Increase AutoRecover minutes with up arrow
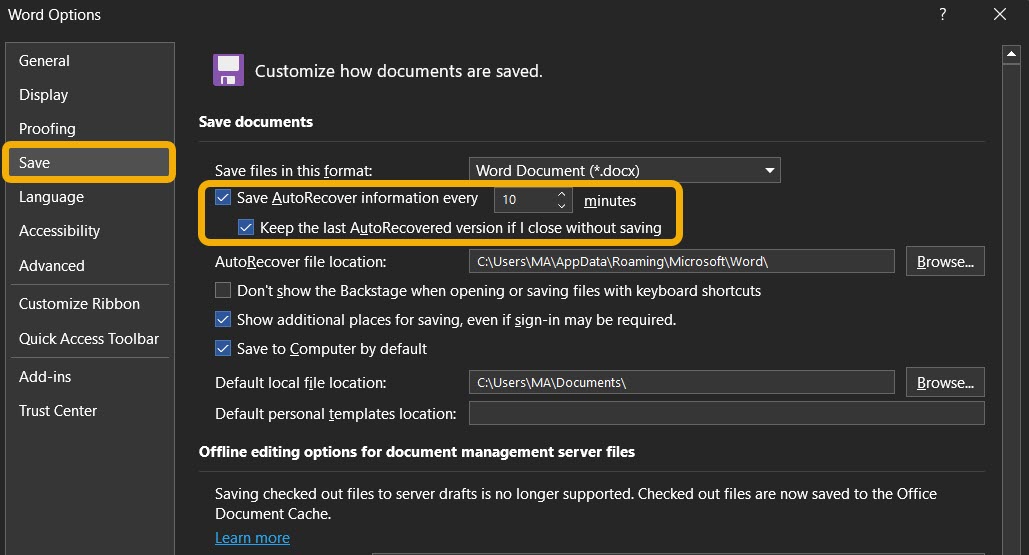 coord(561,194)
